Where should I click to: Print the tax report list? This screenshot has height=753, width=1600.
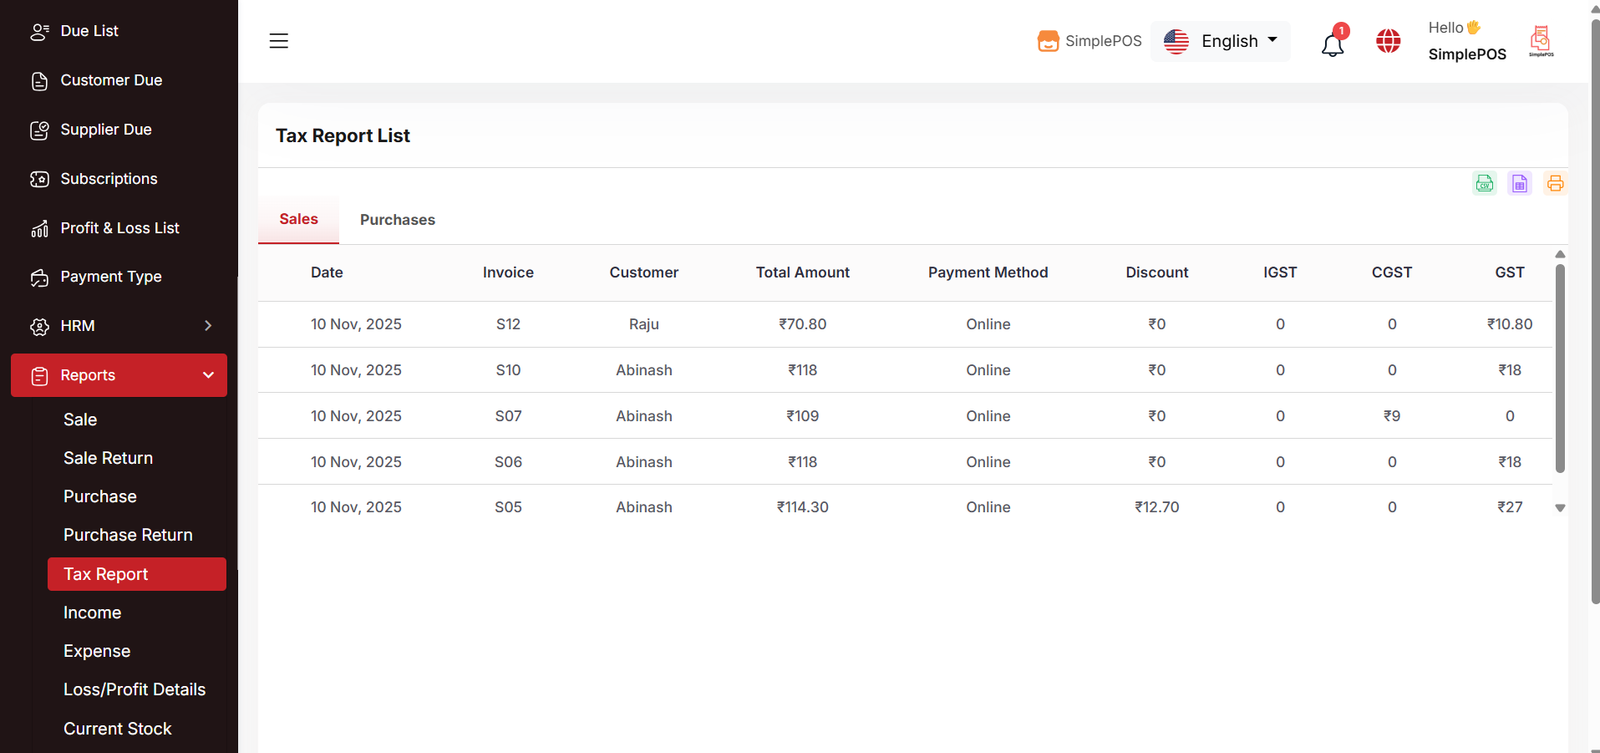point(1554,183)
